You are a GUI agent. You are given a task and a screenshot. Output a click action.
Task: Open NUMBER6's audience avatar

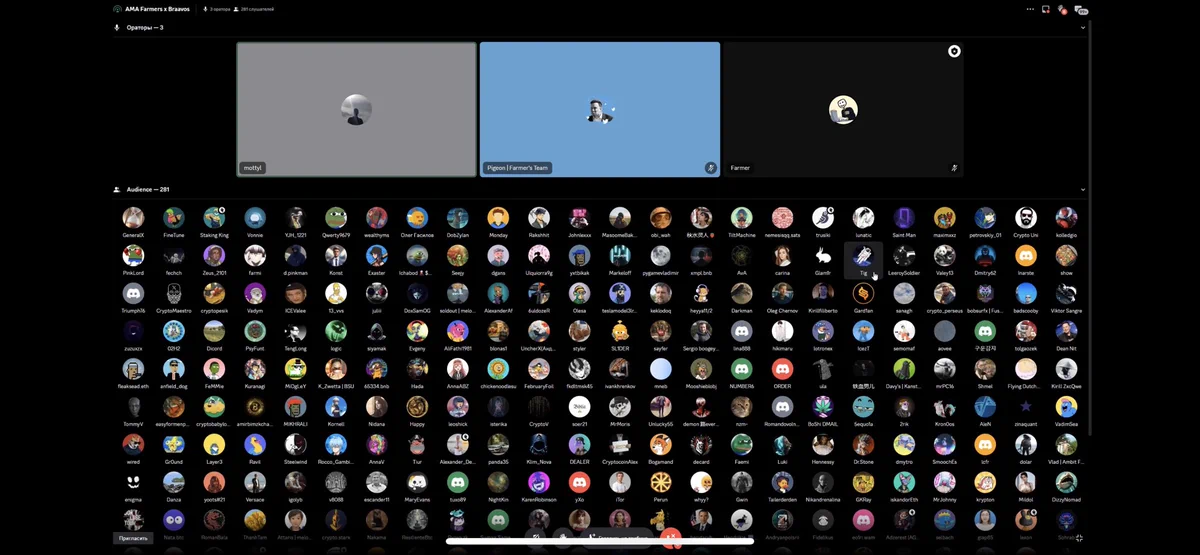coord(741,369)
